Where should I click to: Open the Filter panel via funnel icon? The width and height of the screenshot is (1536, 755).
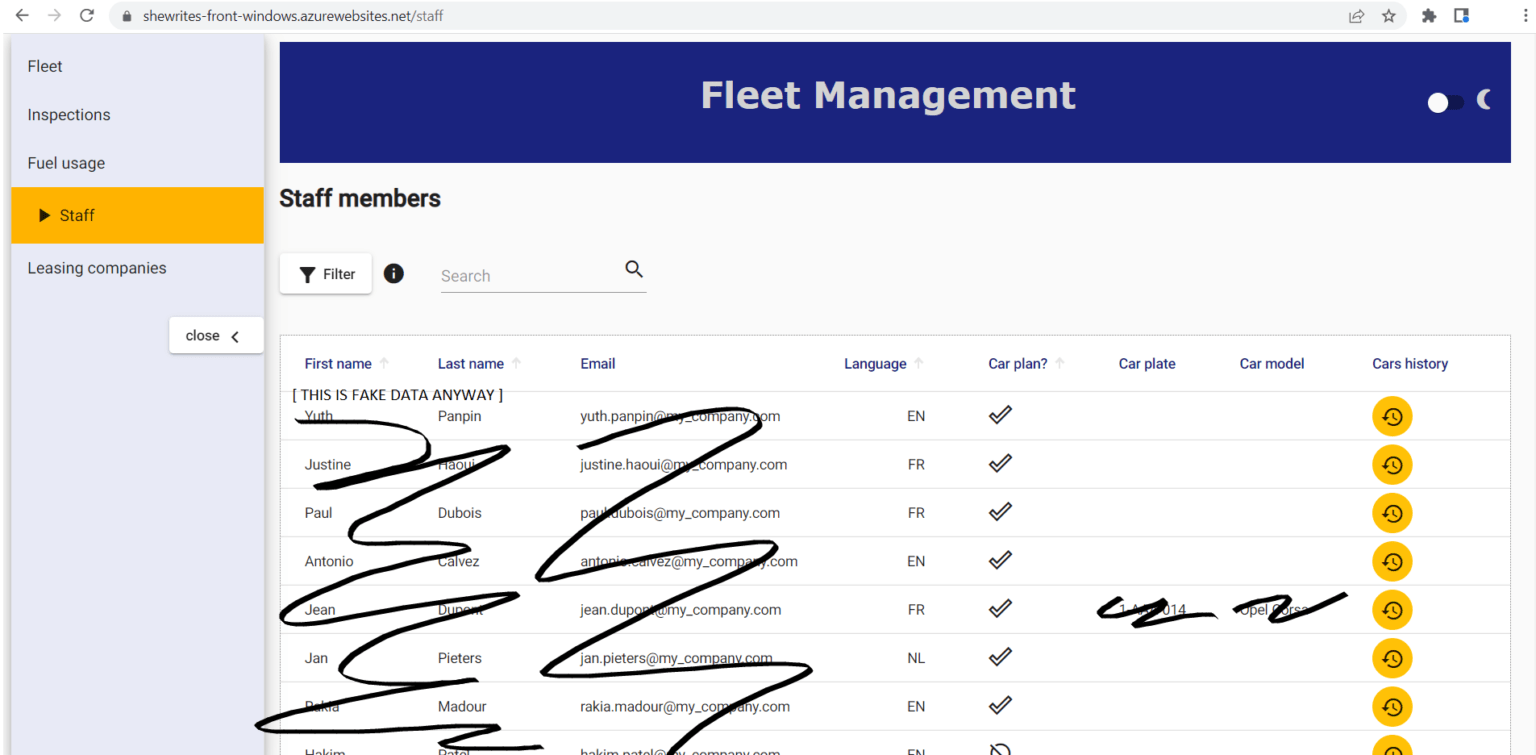tap(325, 273)
